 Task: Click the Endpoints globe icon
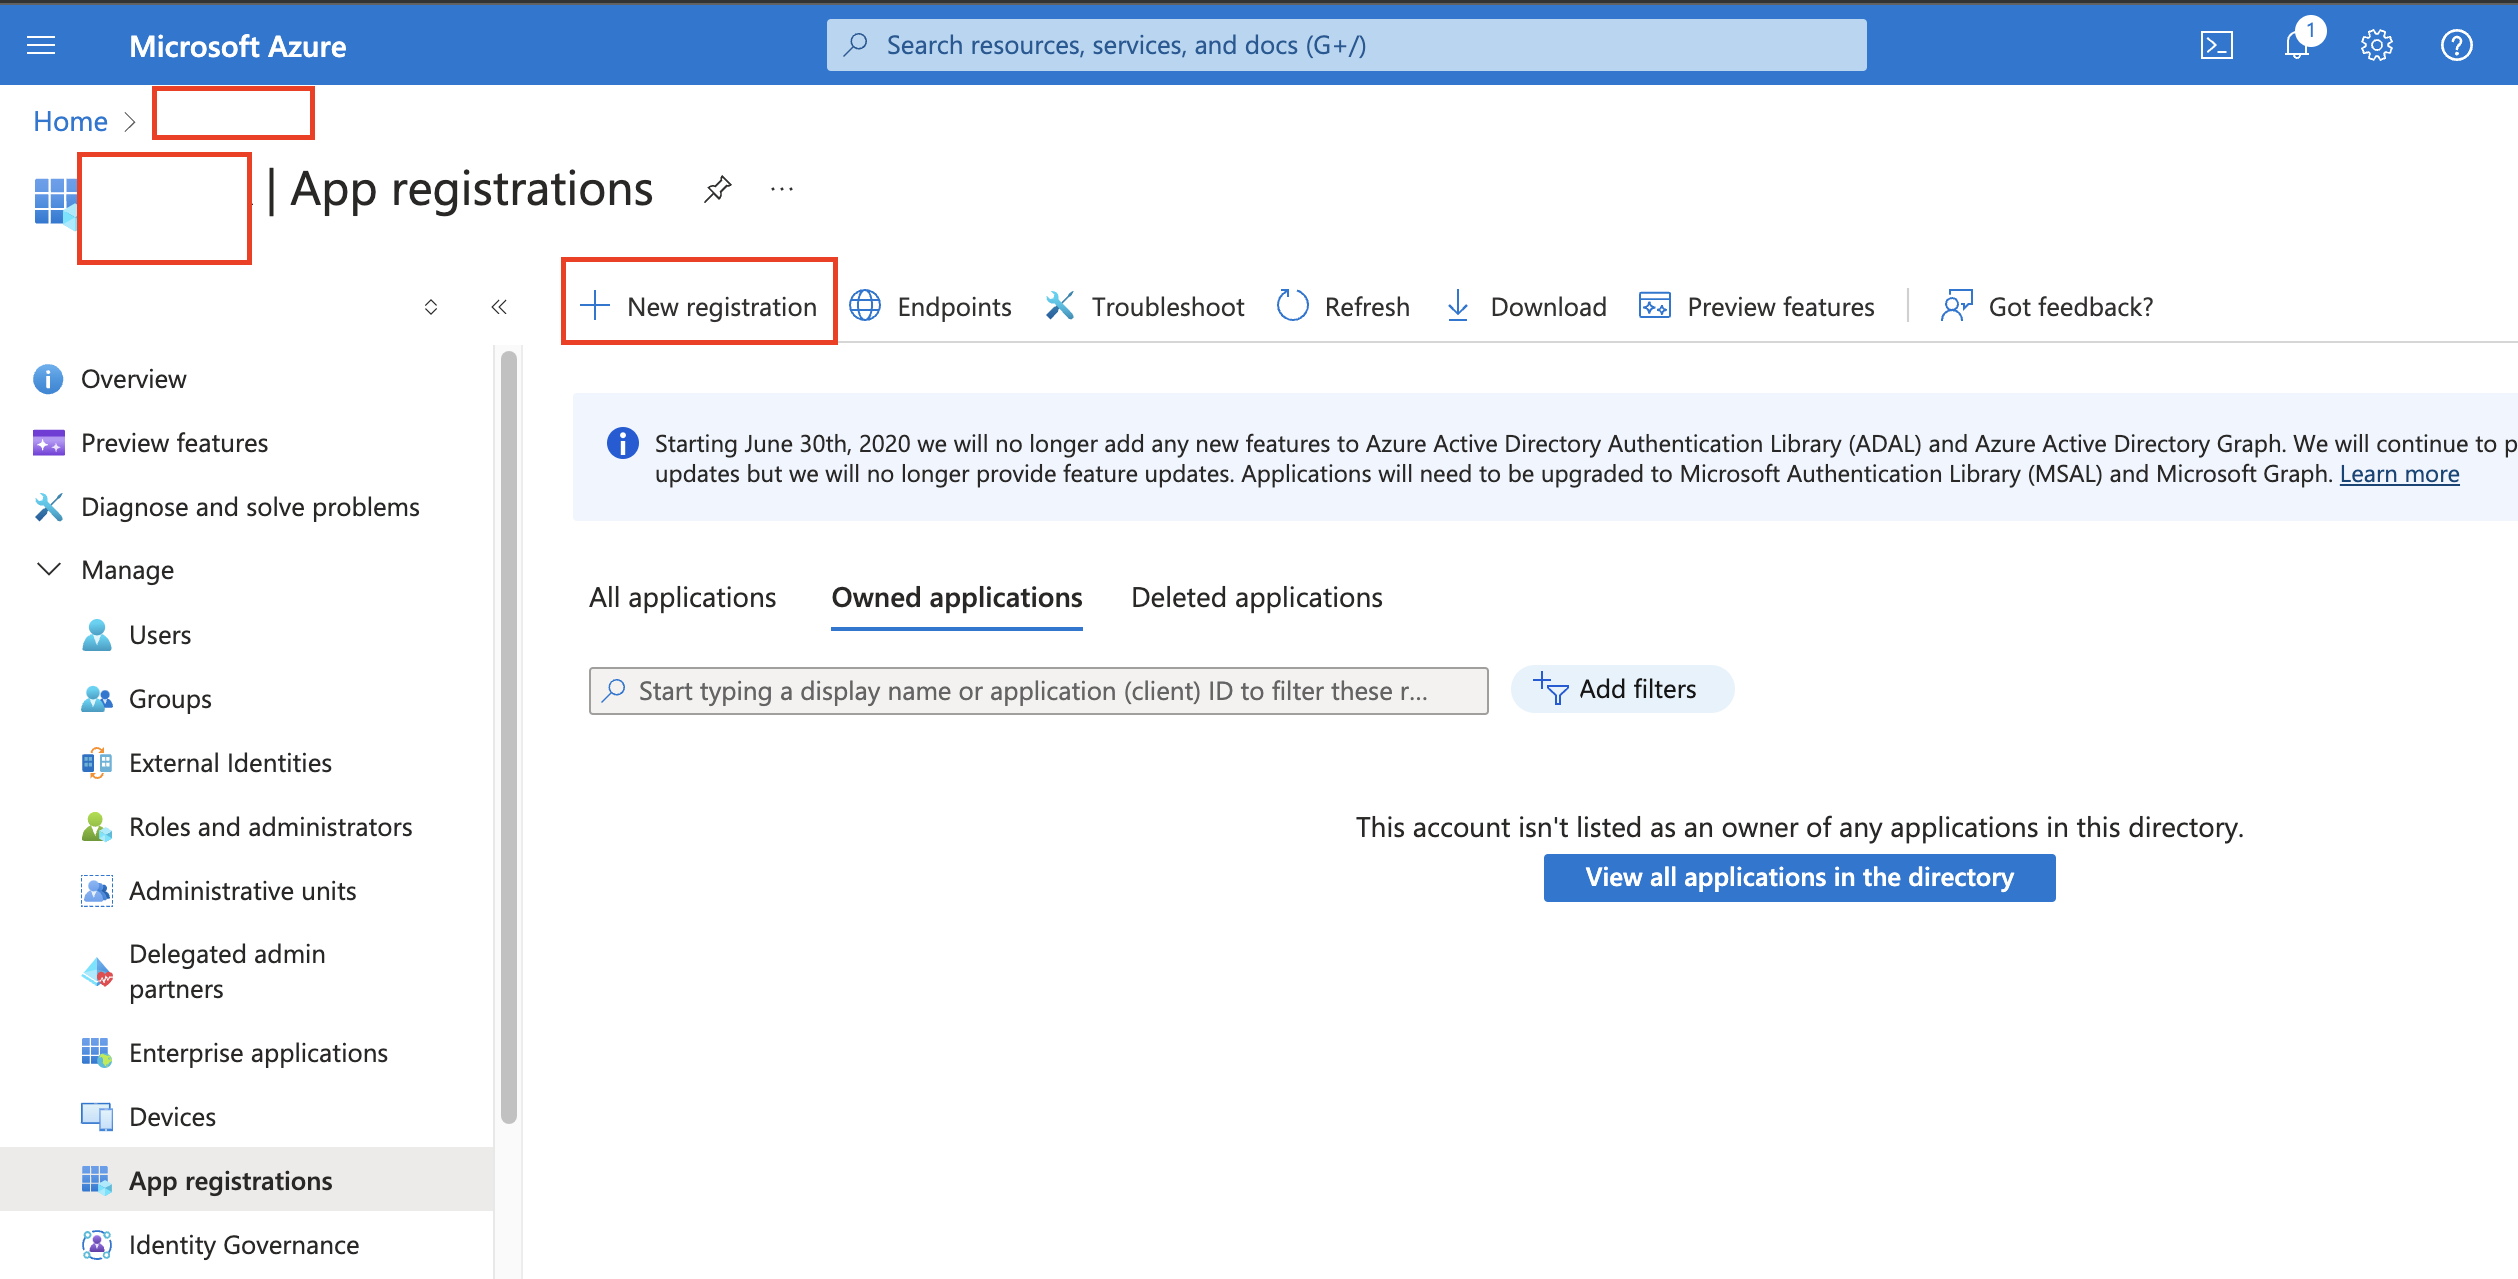tap(865, 305)
